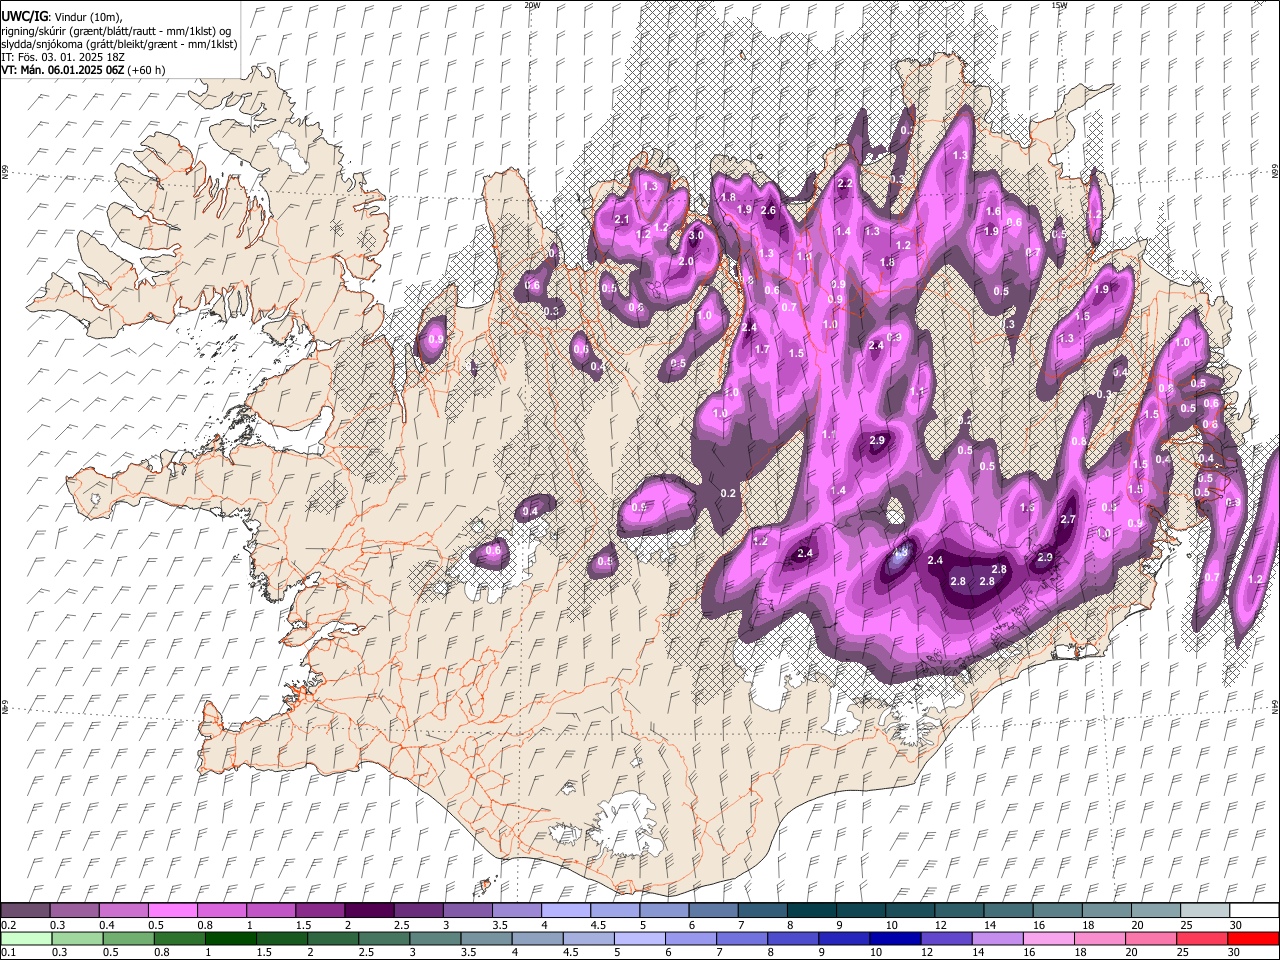Viewport: 1280px width, 960px height.
Task: Pick the crimson 25 rain scale swatch
Action: (1201, 938)
